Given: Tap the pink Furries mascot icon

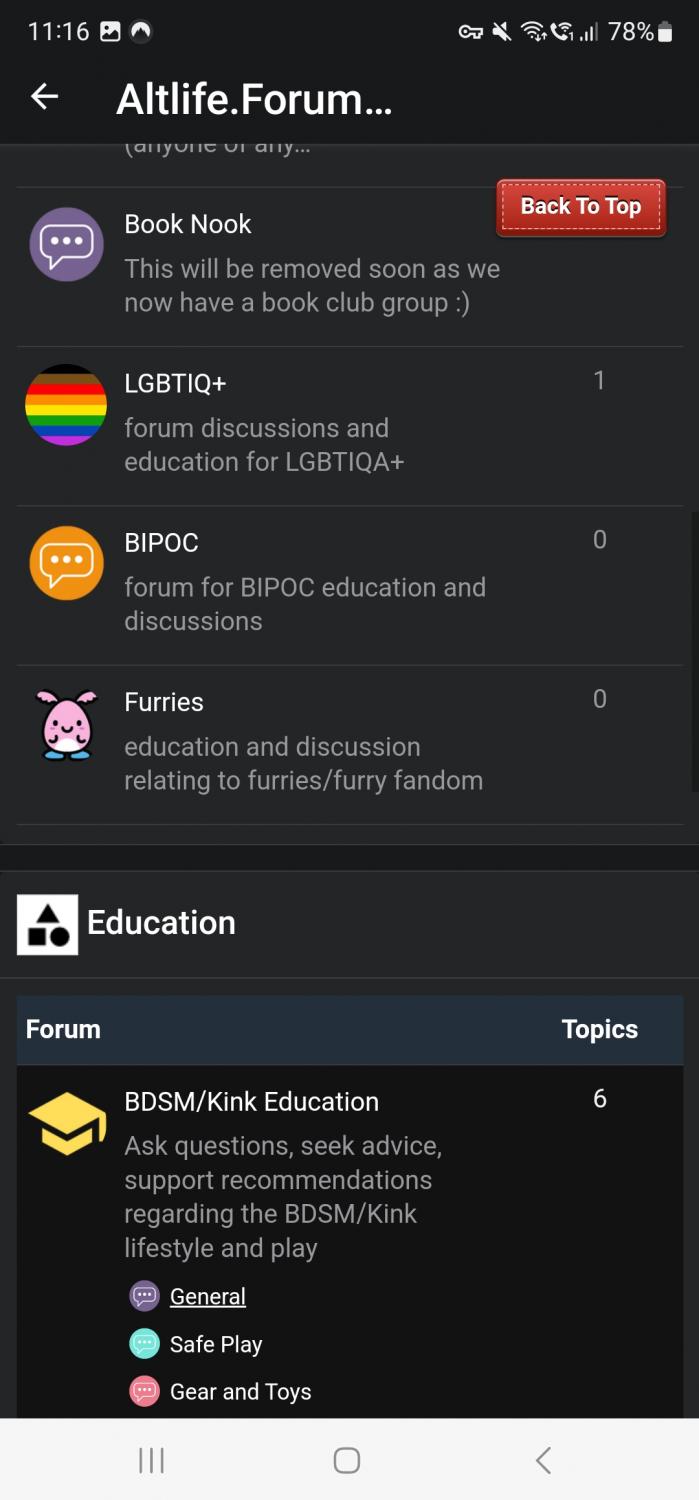Looking at the screenshot, I should pos(66,724).
